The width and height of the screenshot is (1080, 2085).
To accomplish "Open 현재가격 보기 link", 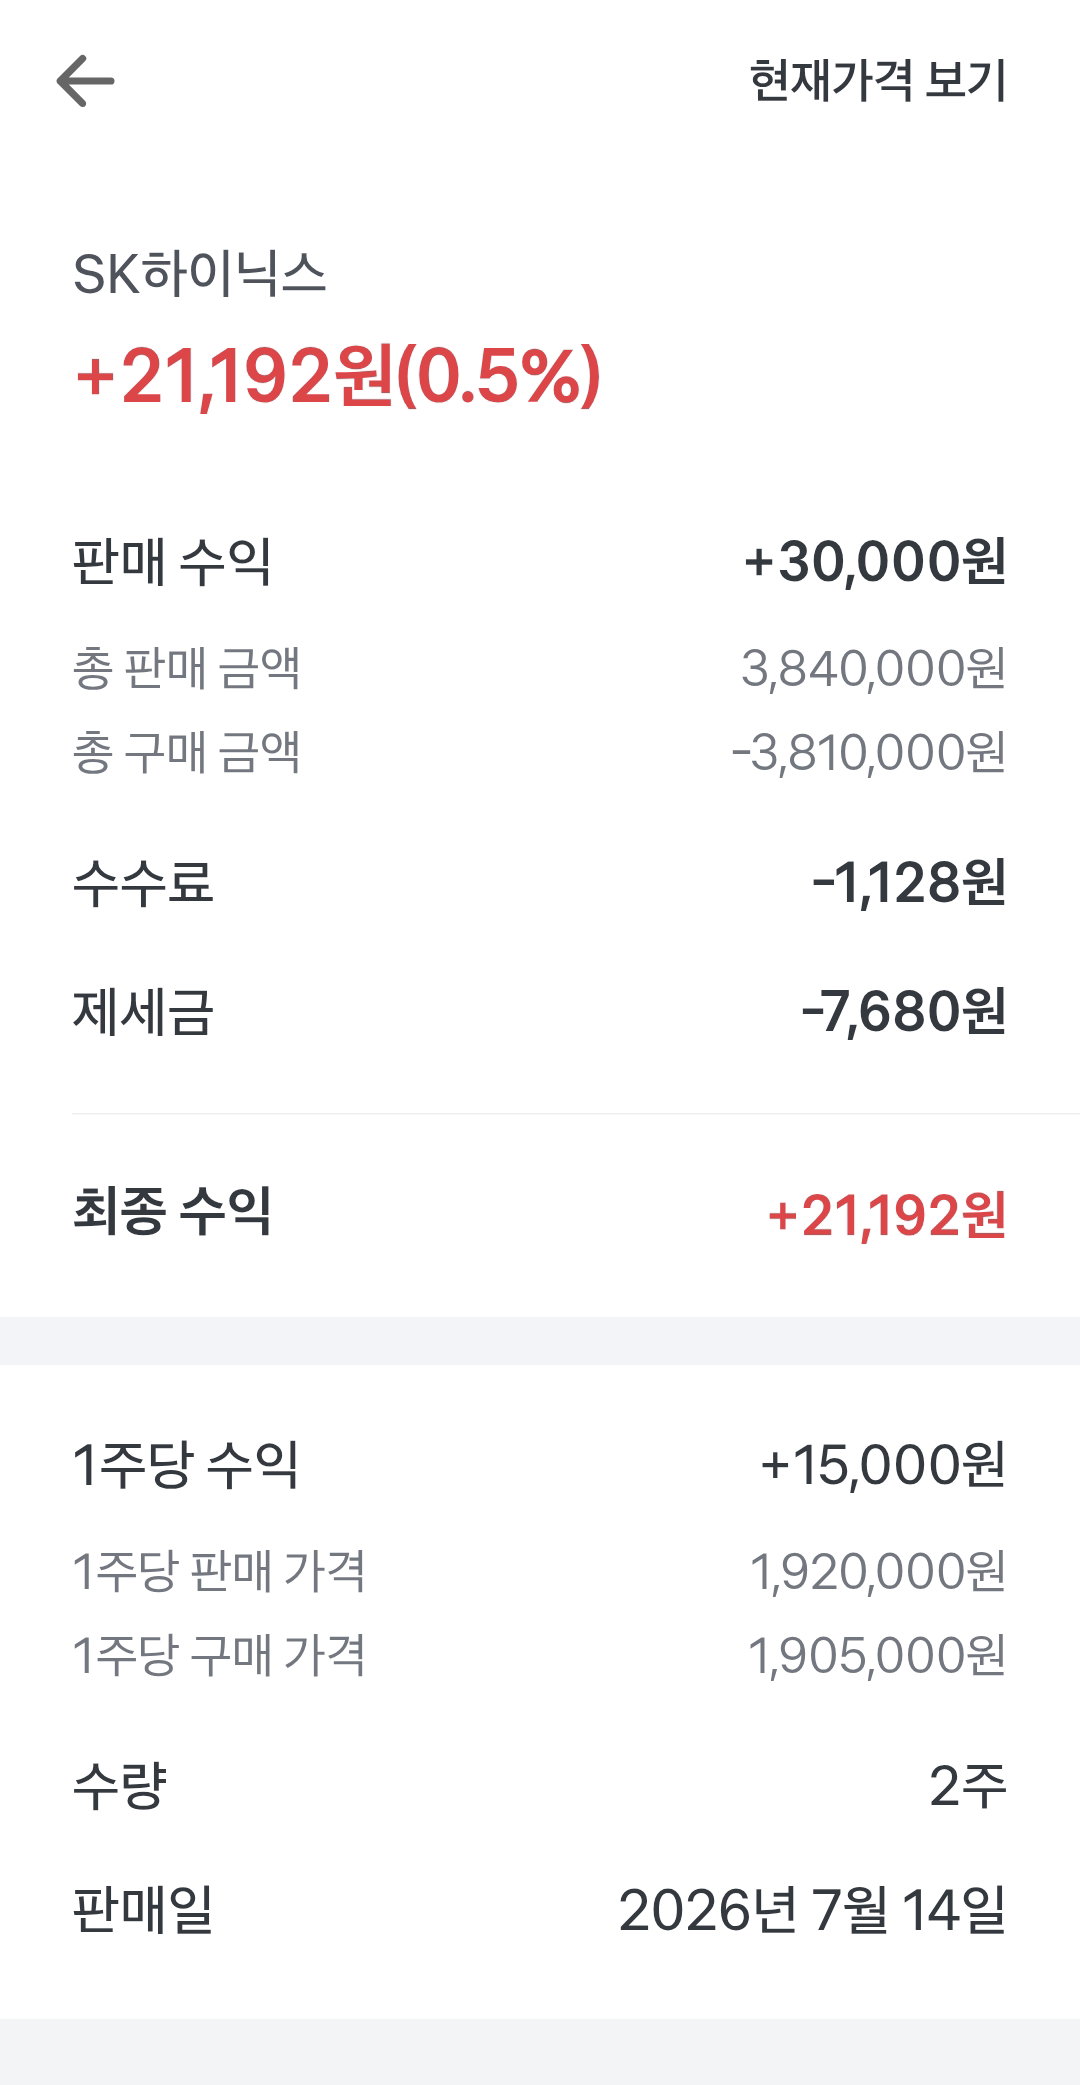I will pyautogui.click(x=877, y=80).
